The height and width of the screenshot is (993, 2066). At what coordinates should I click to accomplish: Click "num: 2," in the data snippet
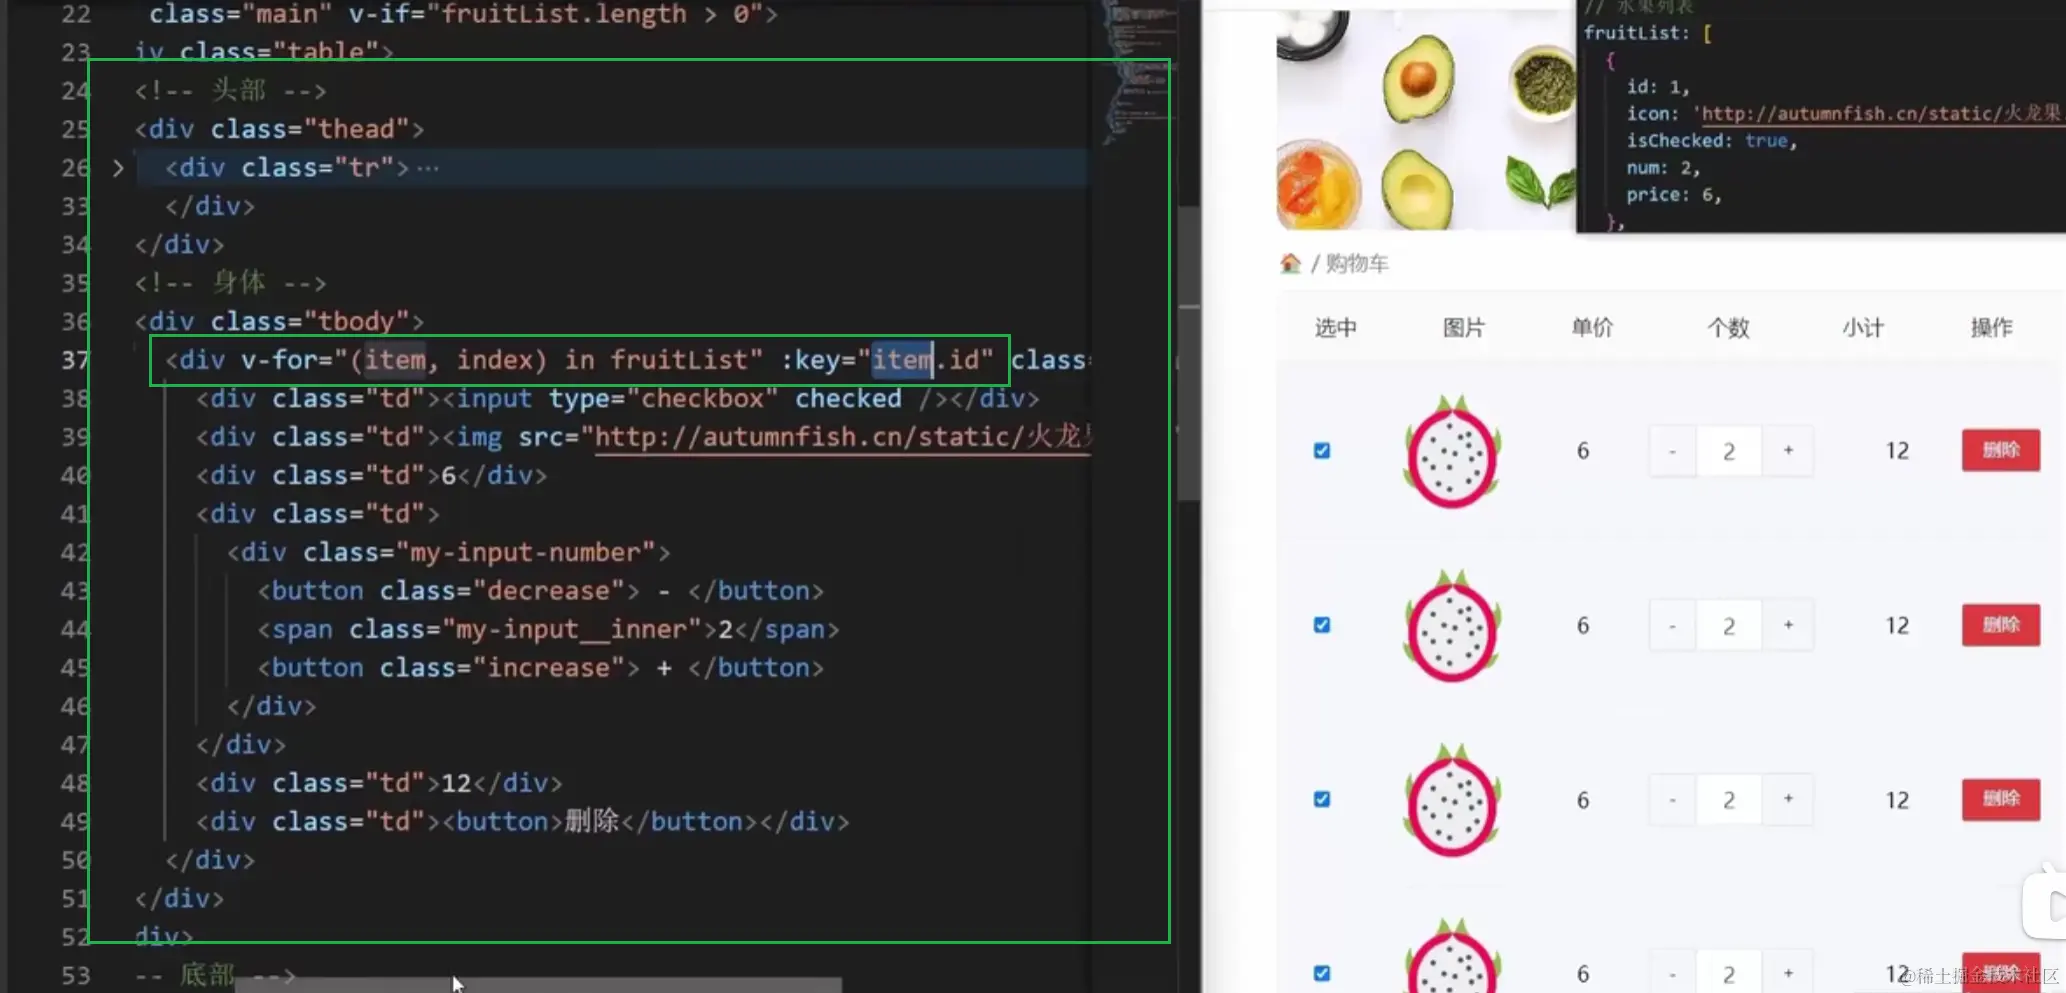pyautogui.click(x=1662, y=168)
